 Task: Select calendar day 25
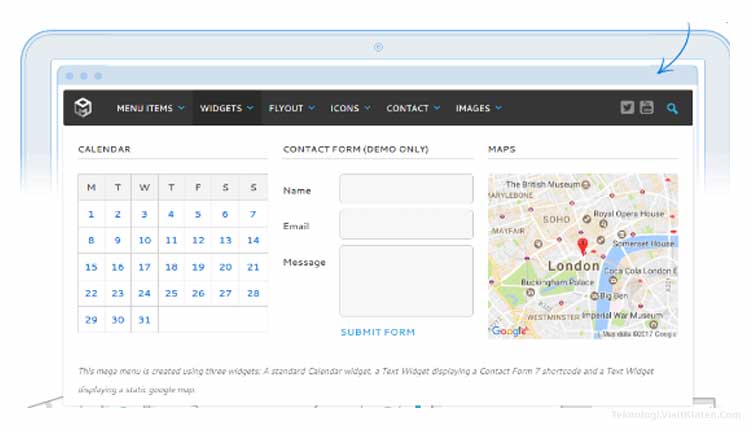171,293
